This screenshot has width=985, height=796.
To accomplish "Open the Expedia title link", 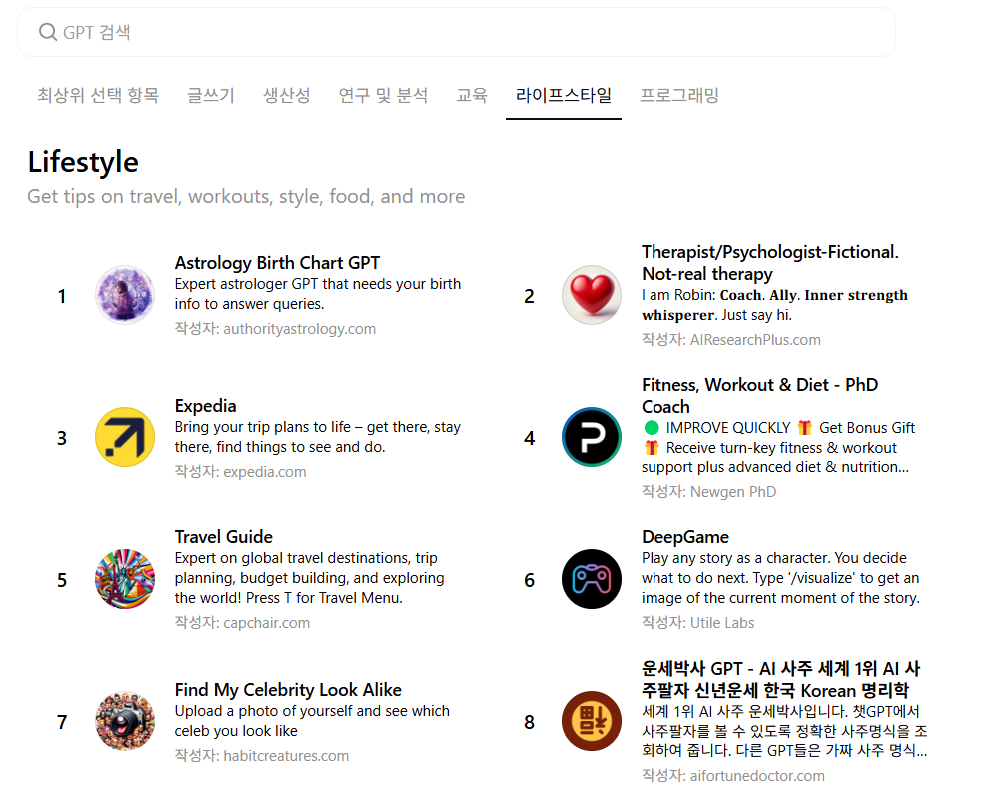I will (x=205, y=406).
